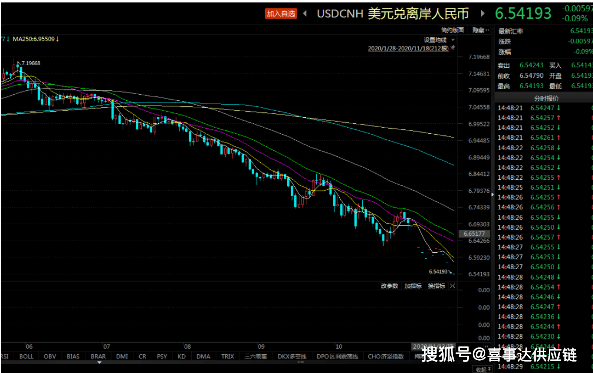Collapse the bottom panel with the corner button

tap(483, 369)
